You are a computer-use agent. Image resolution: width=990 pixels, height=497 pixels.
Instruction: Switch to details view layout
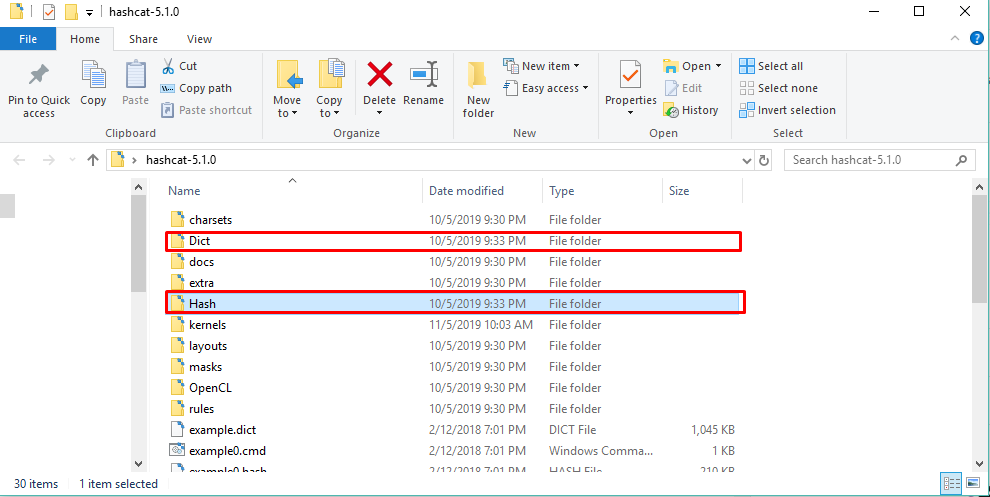[950, 484]
